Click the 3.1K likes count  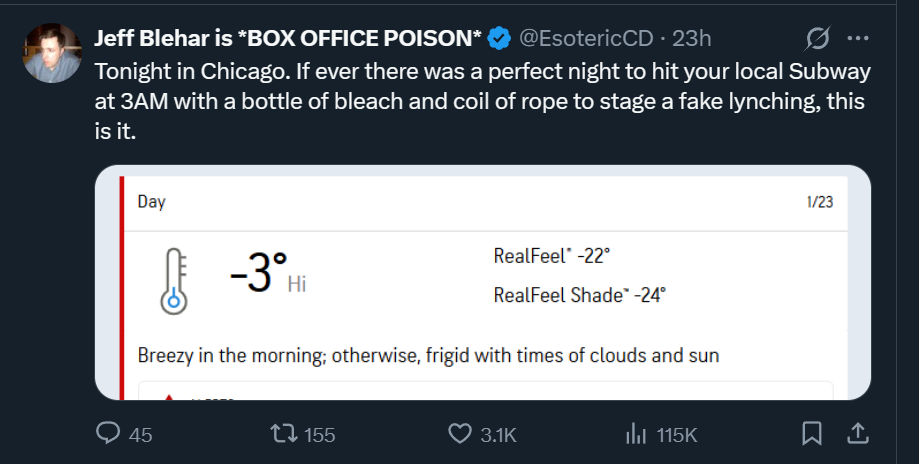click(498, 435)
